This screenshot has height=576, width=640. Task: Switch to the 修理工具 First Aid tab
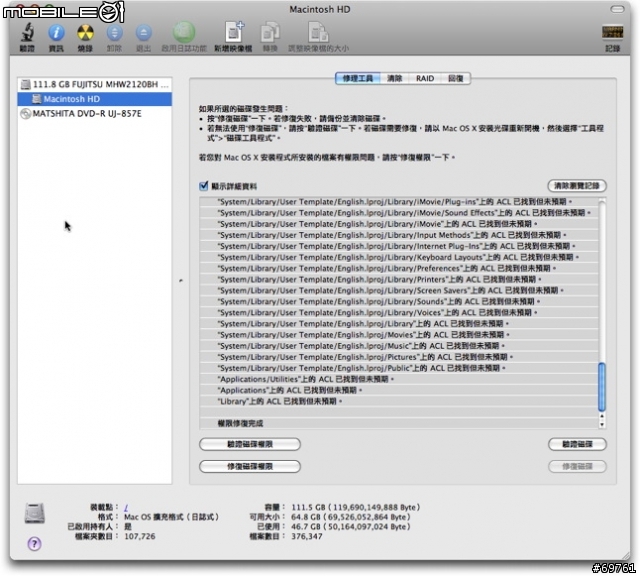358,78
